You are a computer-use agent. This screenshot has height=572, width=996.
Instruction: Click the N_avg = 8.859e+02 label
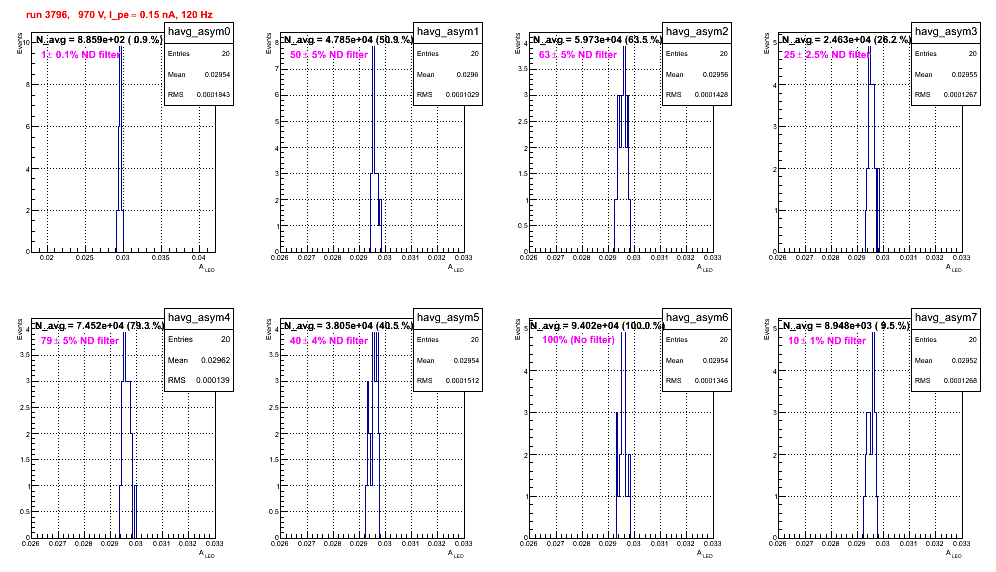coord(98,39)
